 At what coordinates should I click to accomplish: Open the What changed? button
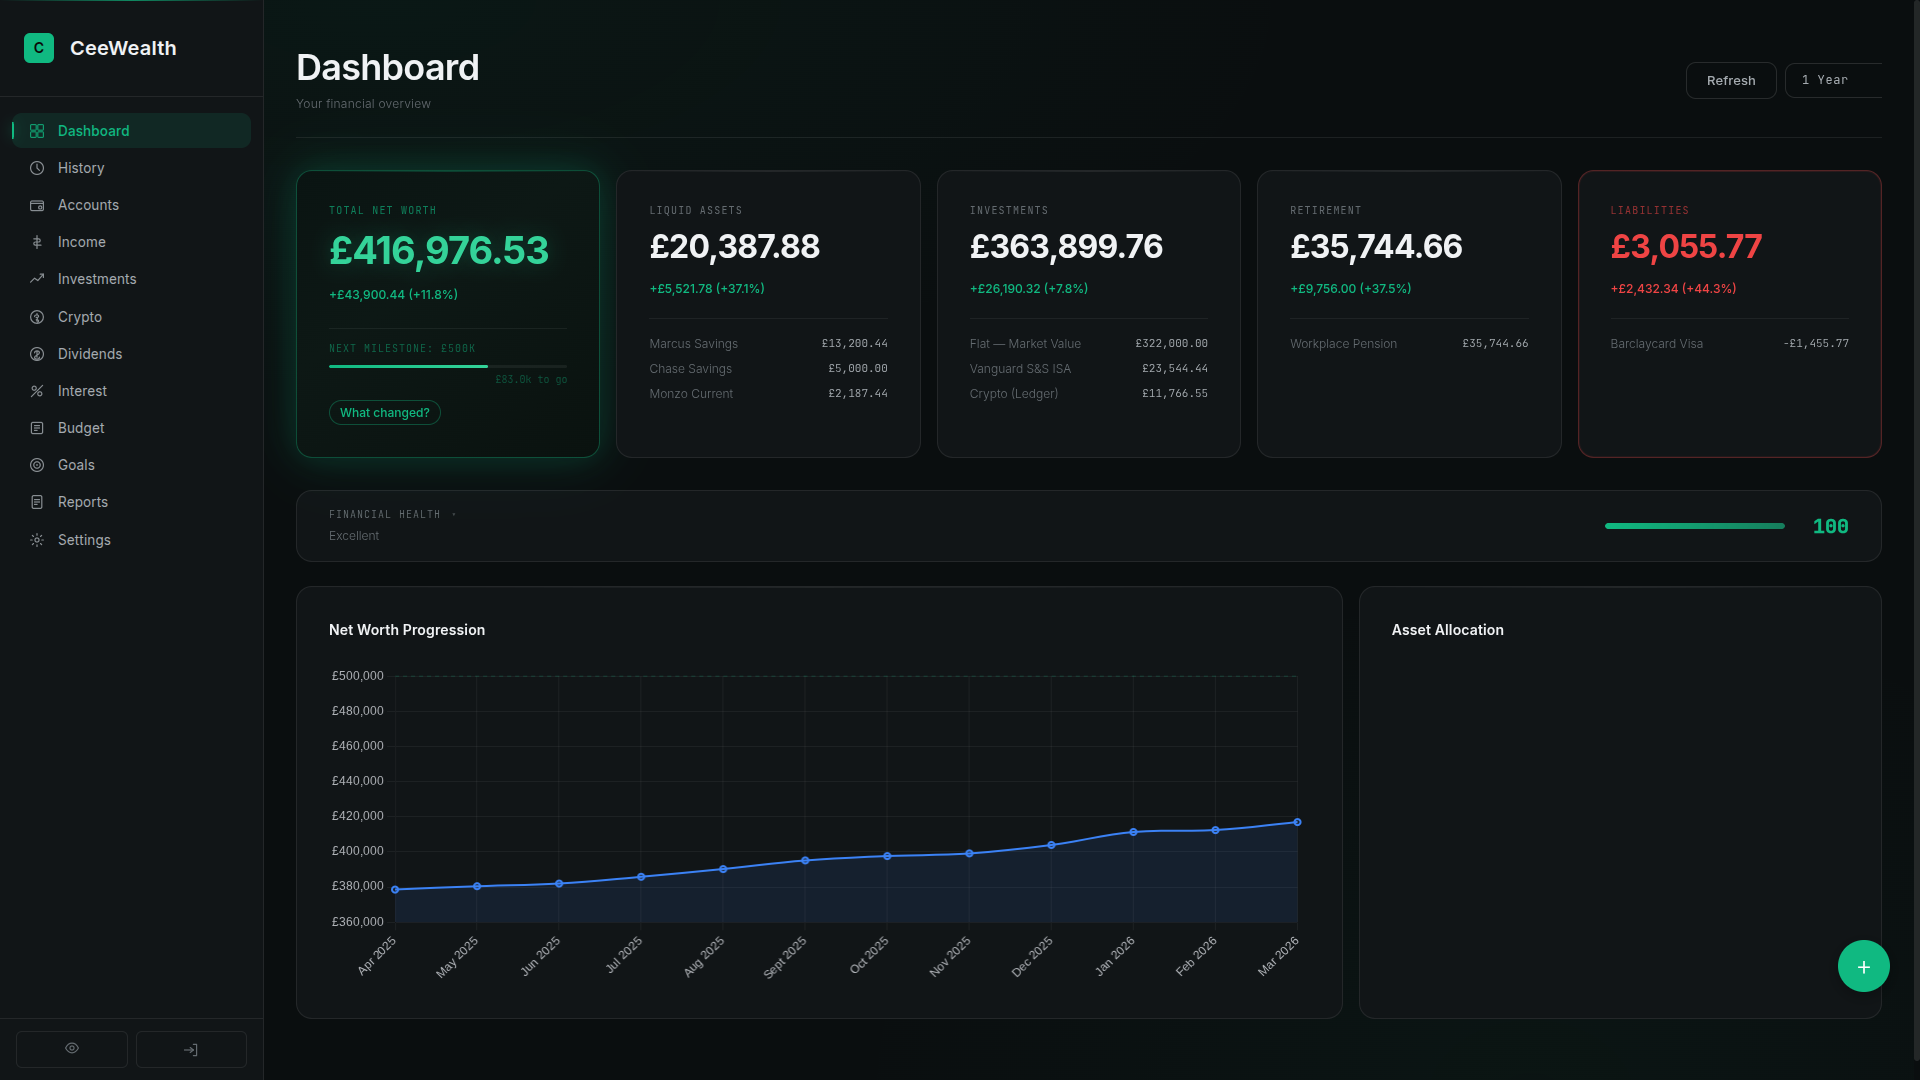click(385, 412)
